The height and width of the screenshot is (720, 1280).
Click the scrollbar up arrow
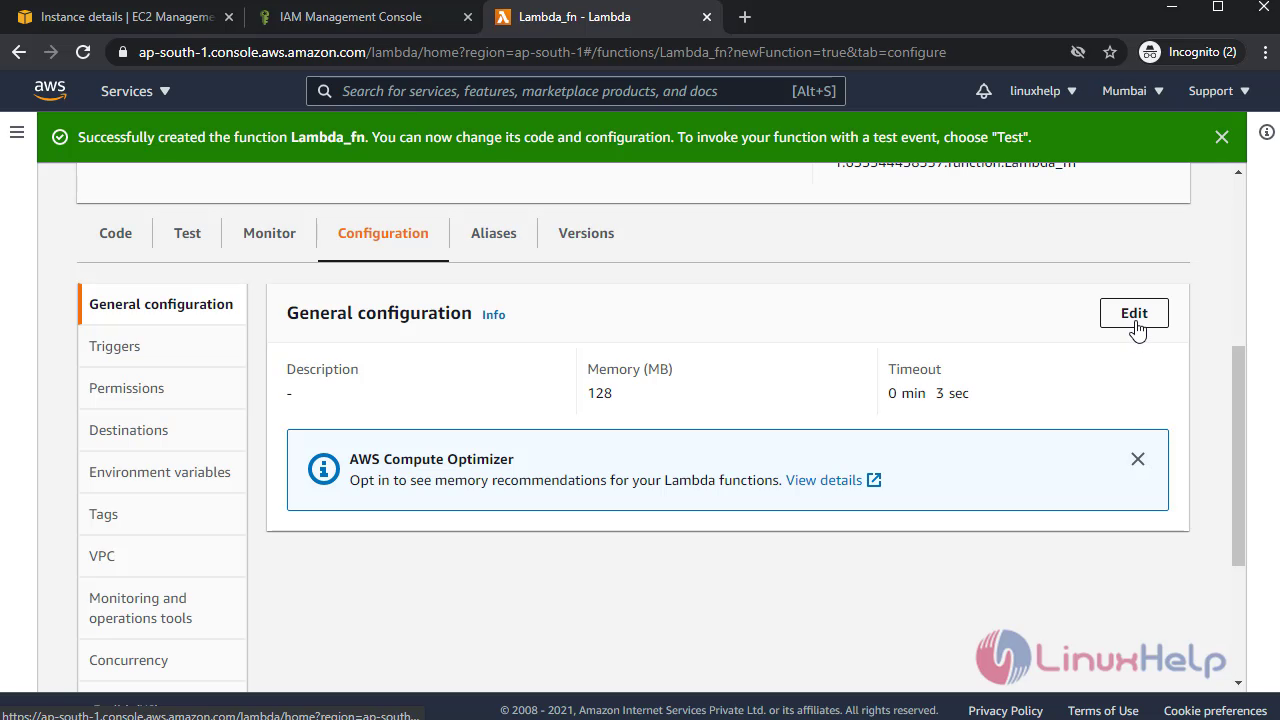(1239, 172)
